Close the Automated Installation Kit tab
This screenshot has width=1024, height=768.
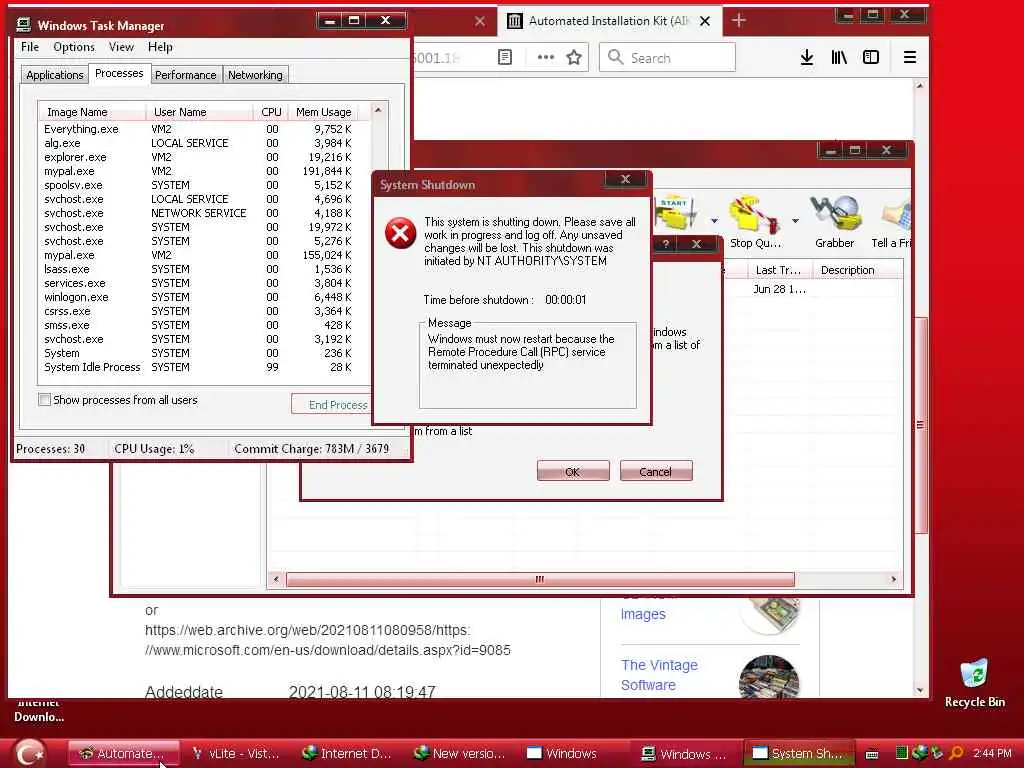(x=705, y=21)
